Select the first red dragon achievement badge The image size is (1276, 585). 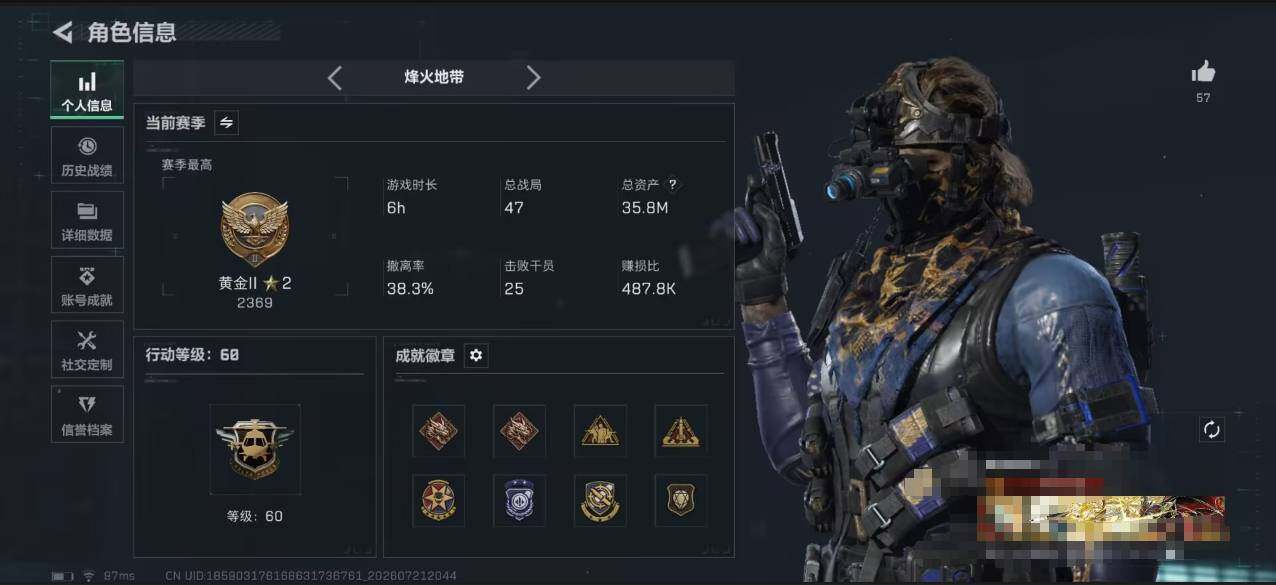tap(438, 431)
